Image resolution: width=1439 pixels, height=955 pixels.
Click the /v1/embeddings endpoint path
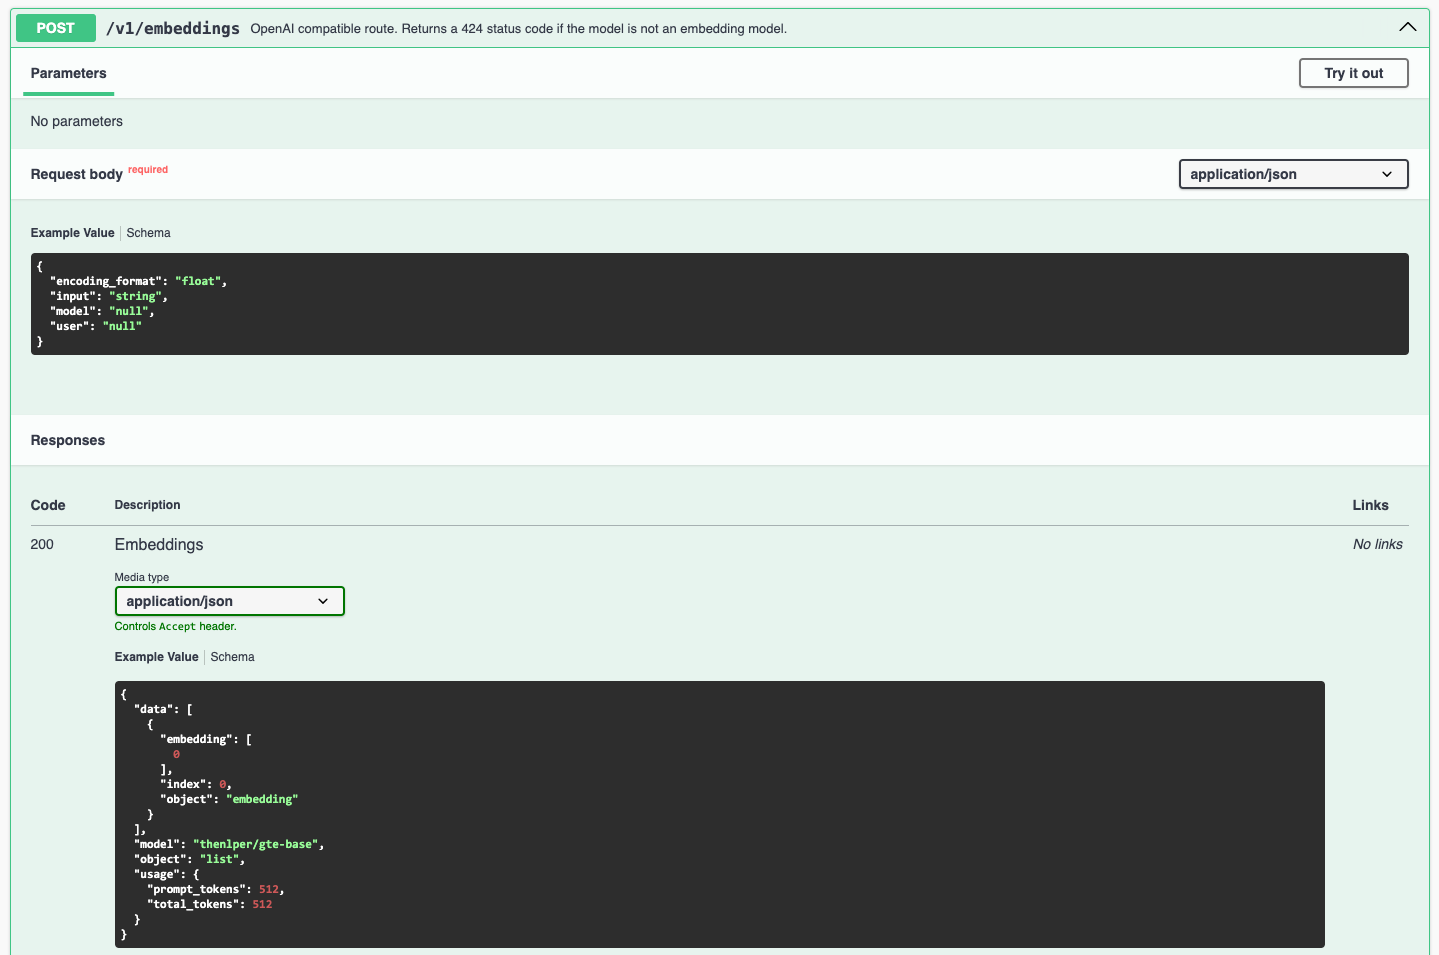[173, 28]
